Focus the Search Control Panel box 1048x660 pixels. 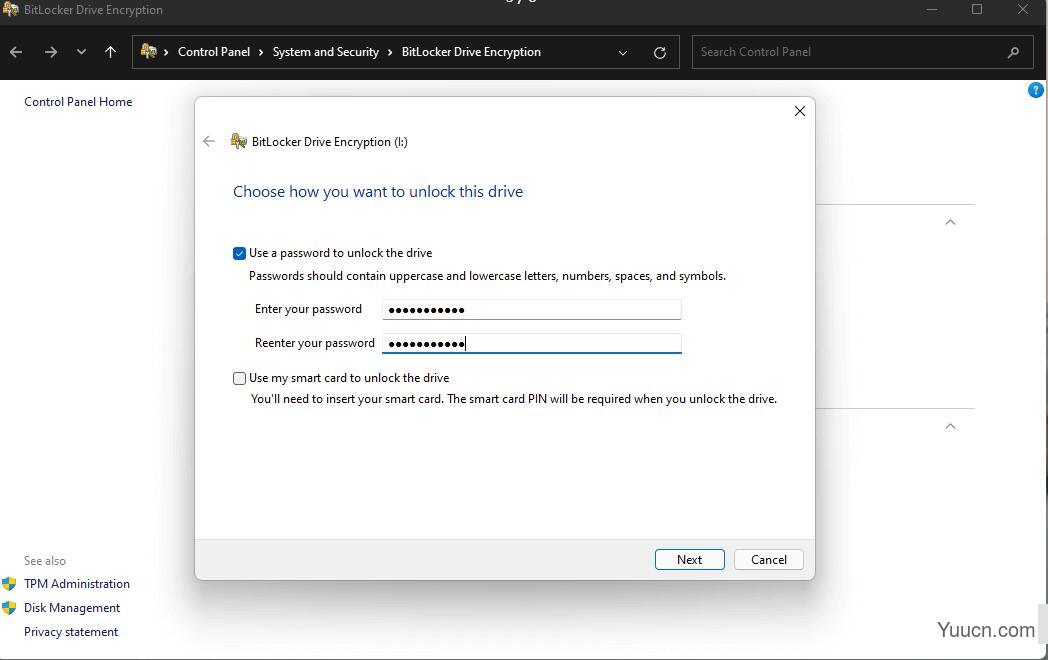click(862, 52)
